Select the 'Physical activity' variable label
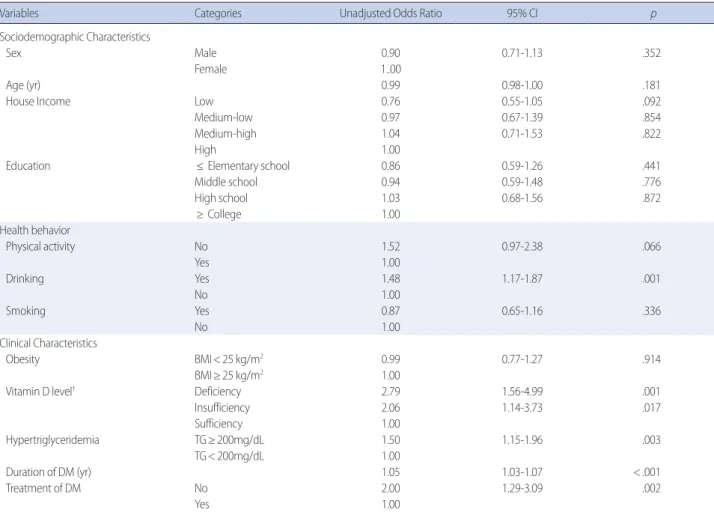Image resolution: width=714 pixels, height=515 pixels. point(41,246)
